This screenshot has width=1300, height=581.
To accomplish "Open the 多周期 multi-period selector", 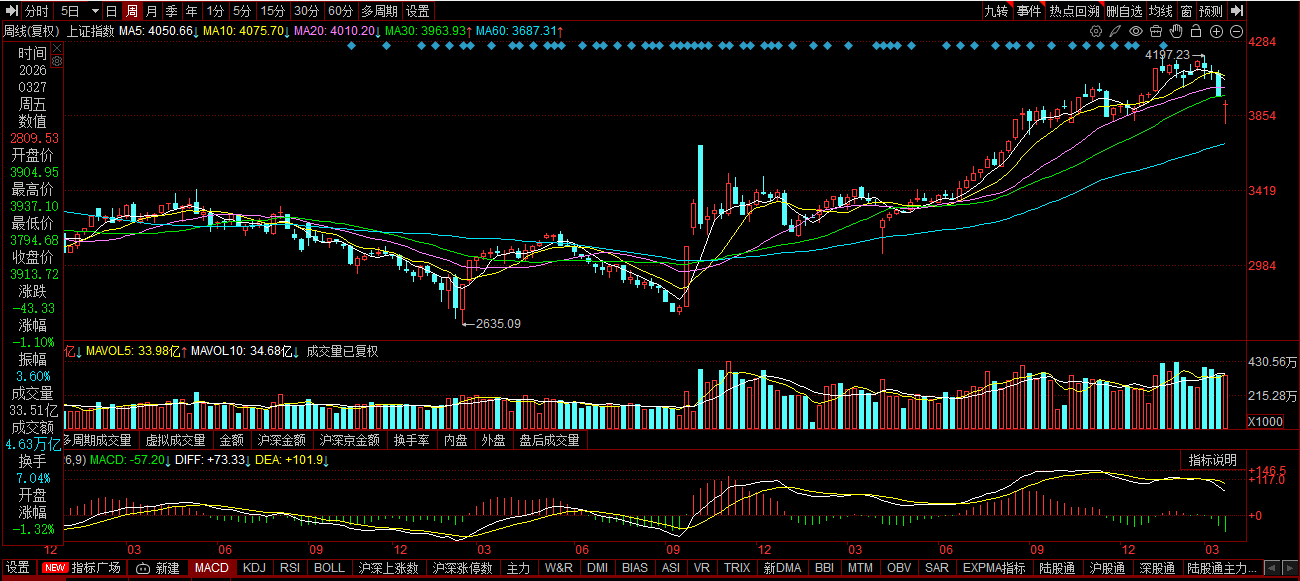I will [x=378, y=11].
